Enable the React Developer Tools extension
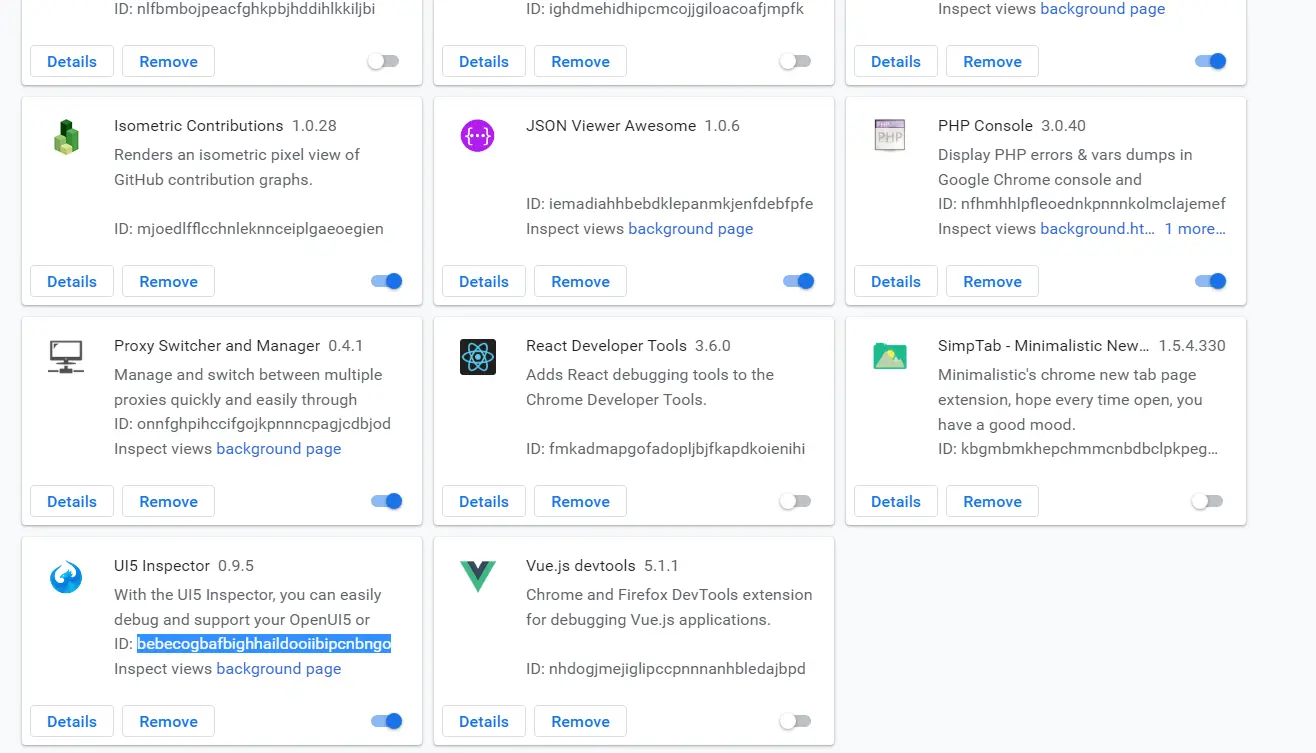This screenshot has width=1316, height=753. coord(795,501)
